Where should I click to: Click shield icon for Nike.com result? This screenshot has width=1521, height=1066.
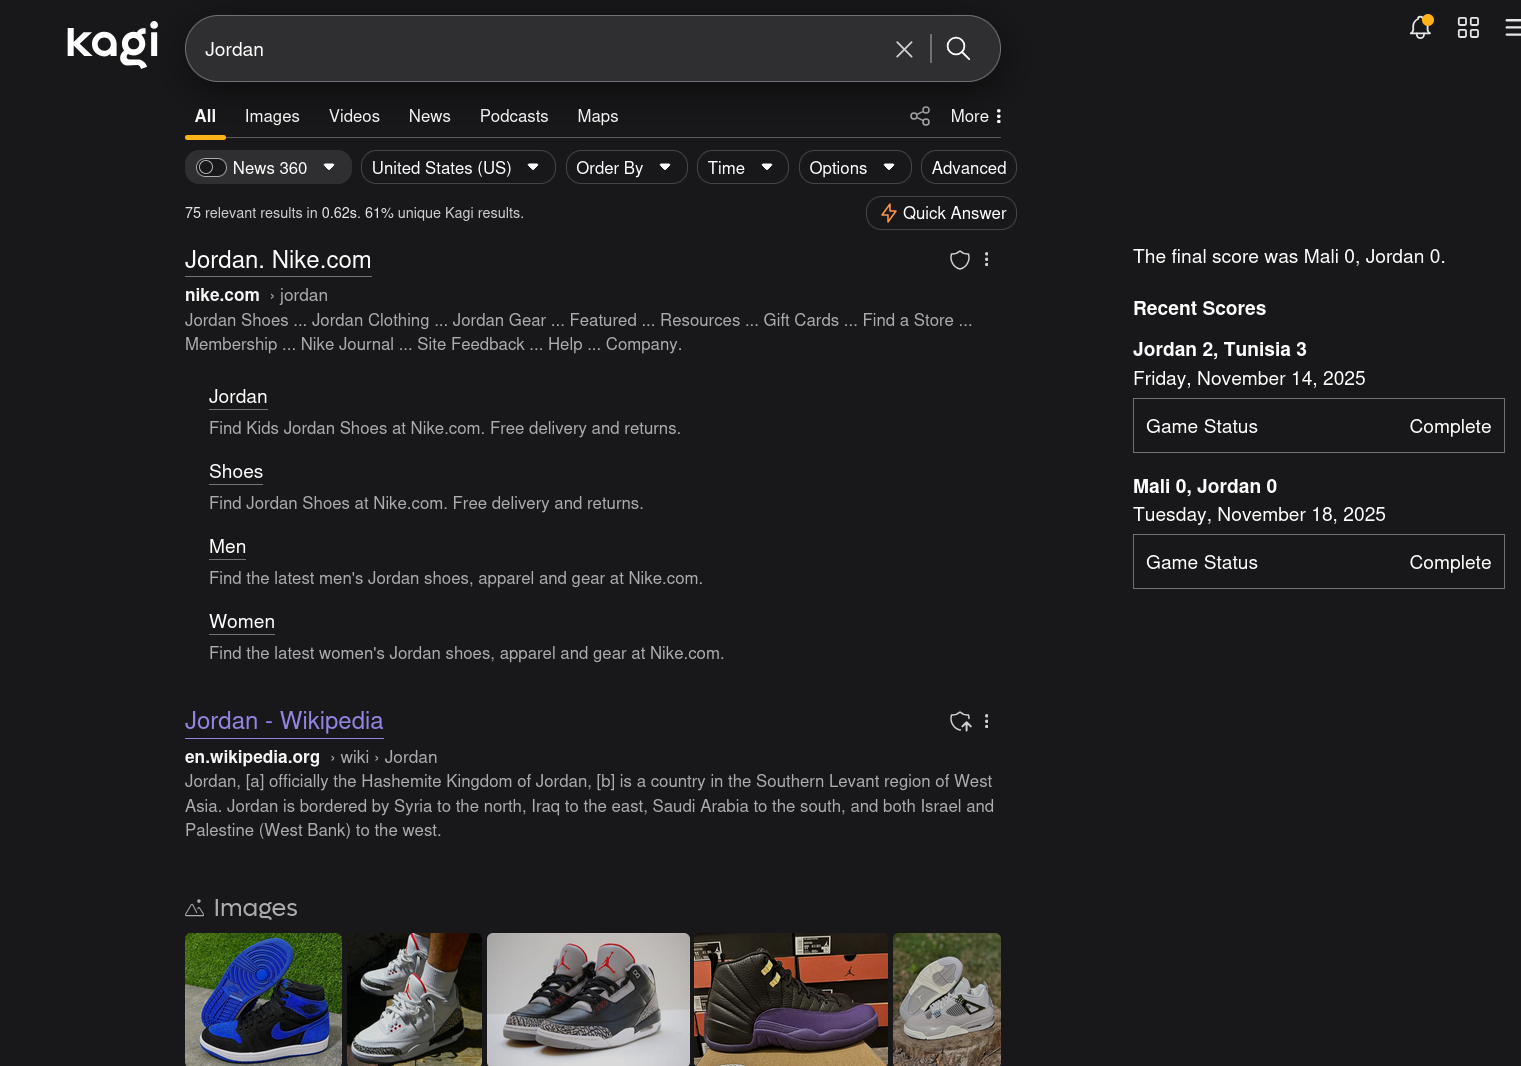[x=959, y=260]
